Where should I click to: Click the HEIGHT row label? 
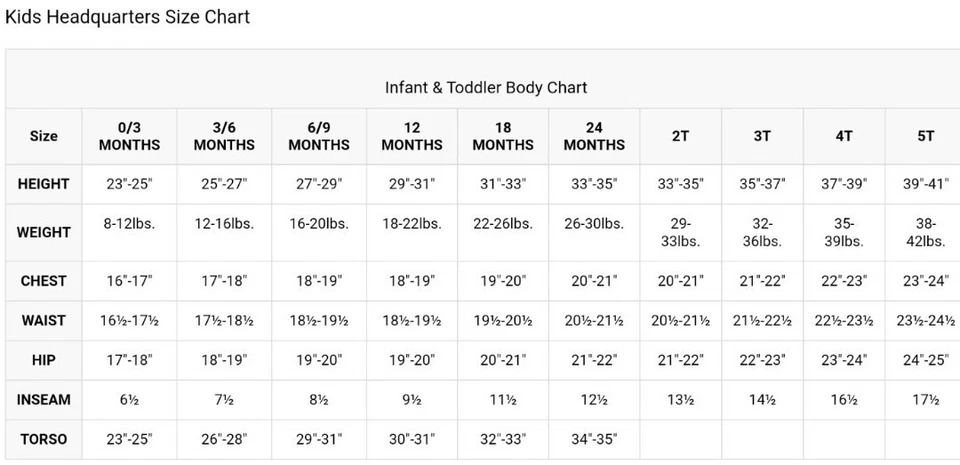coord(44,184)
